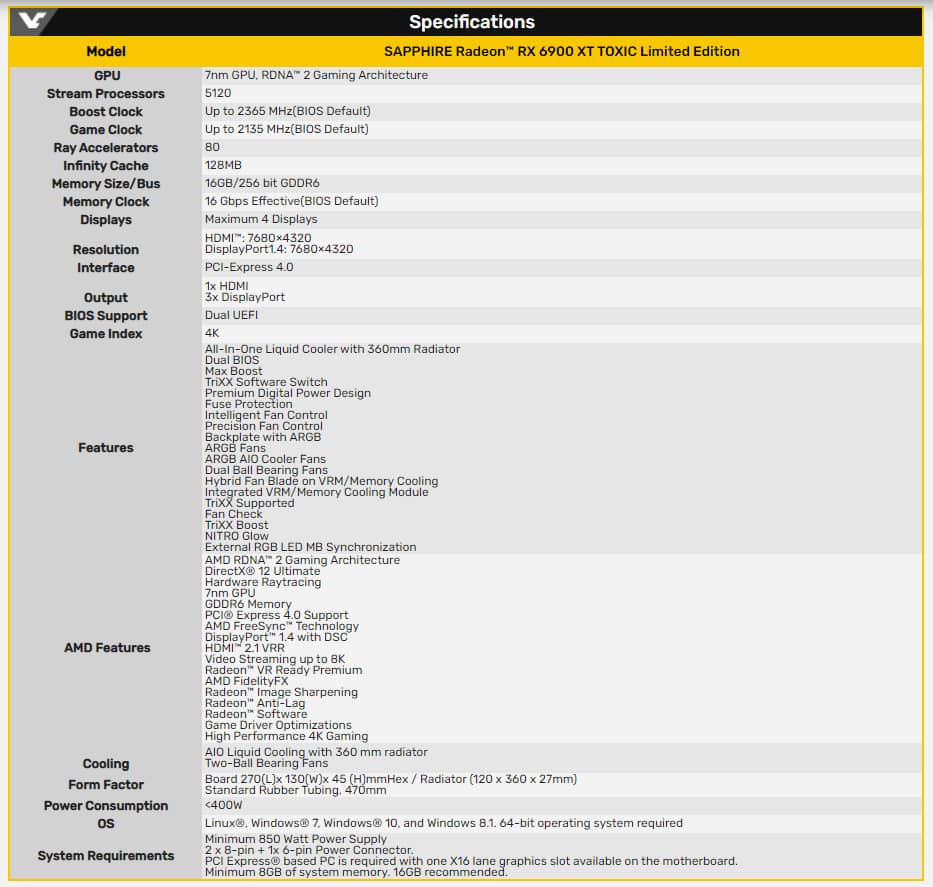Viewport: 933px width, 887px height.
Task: Click AIO Liquid Cooling with 360 mm radiator
Action: point(316,753)
